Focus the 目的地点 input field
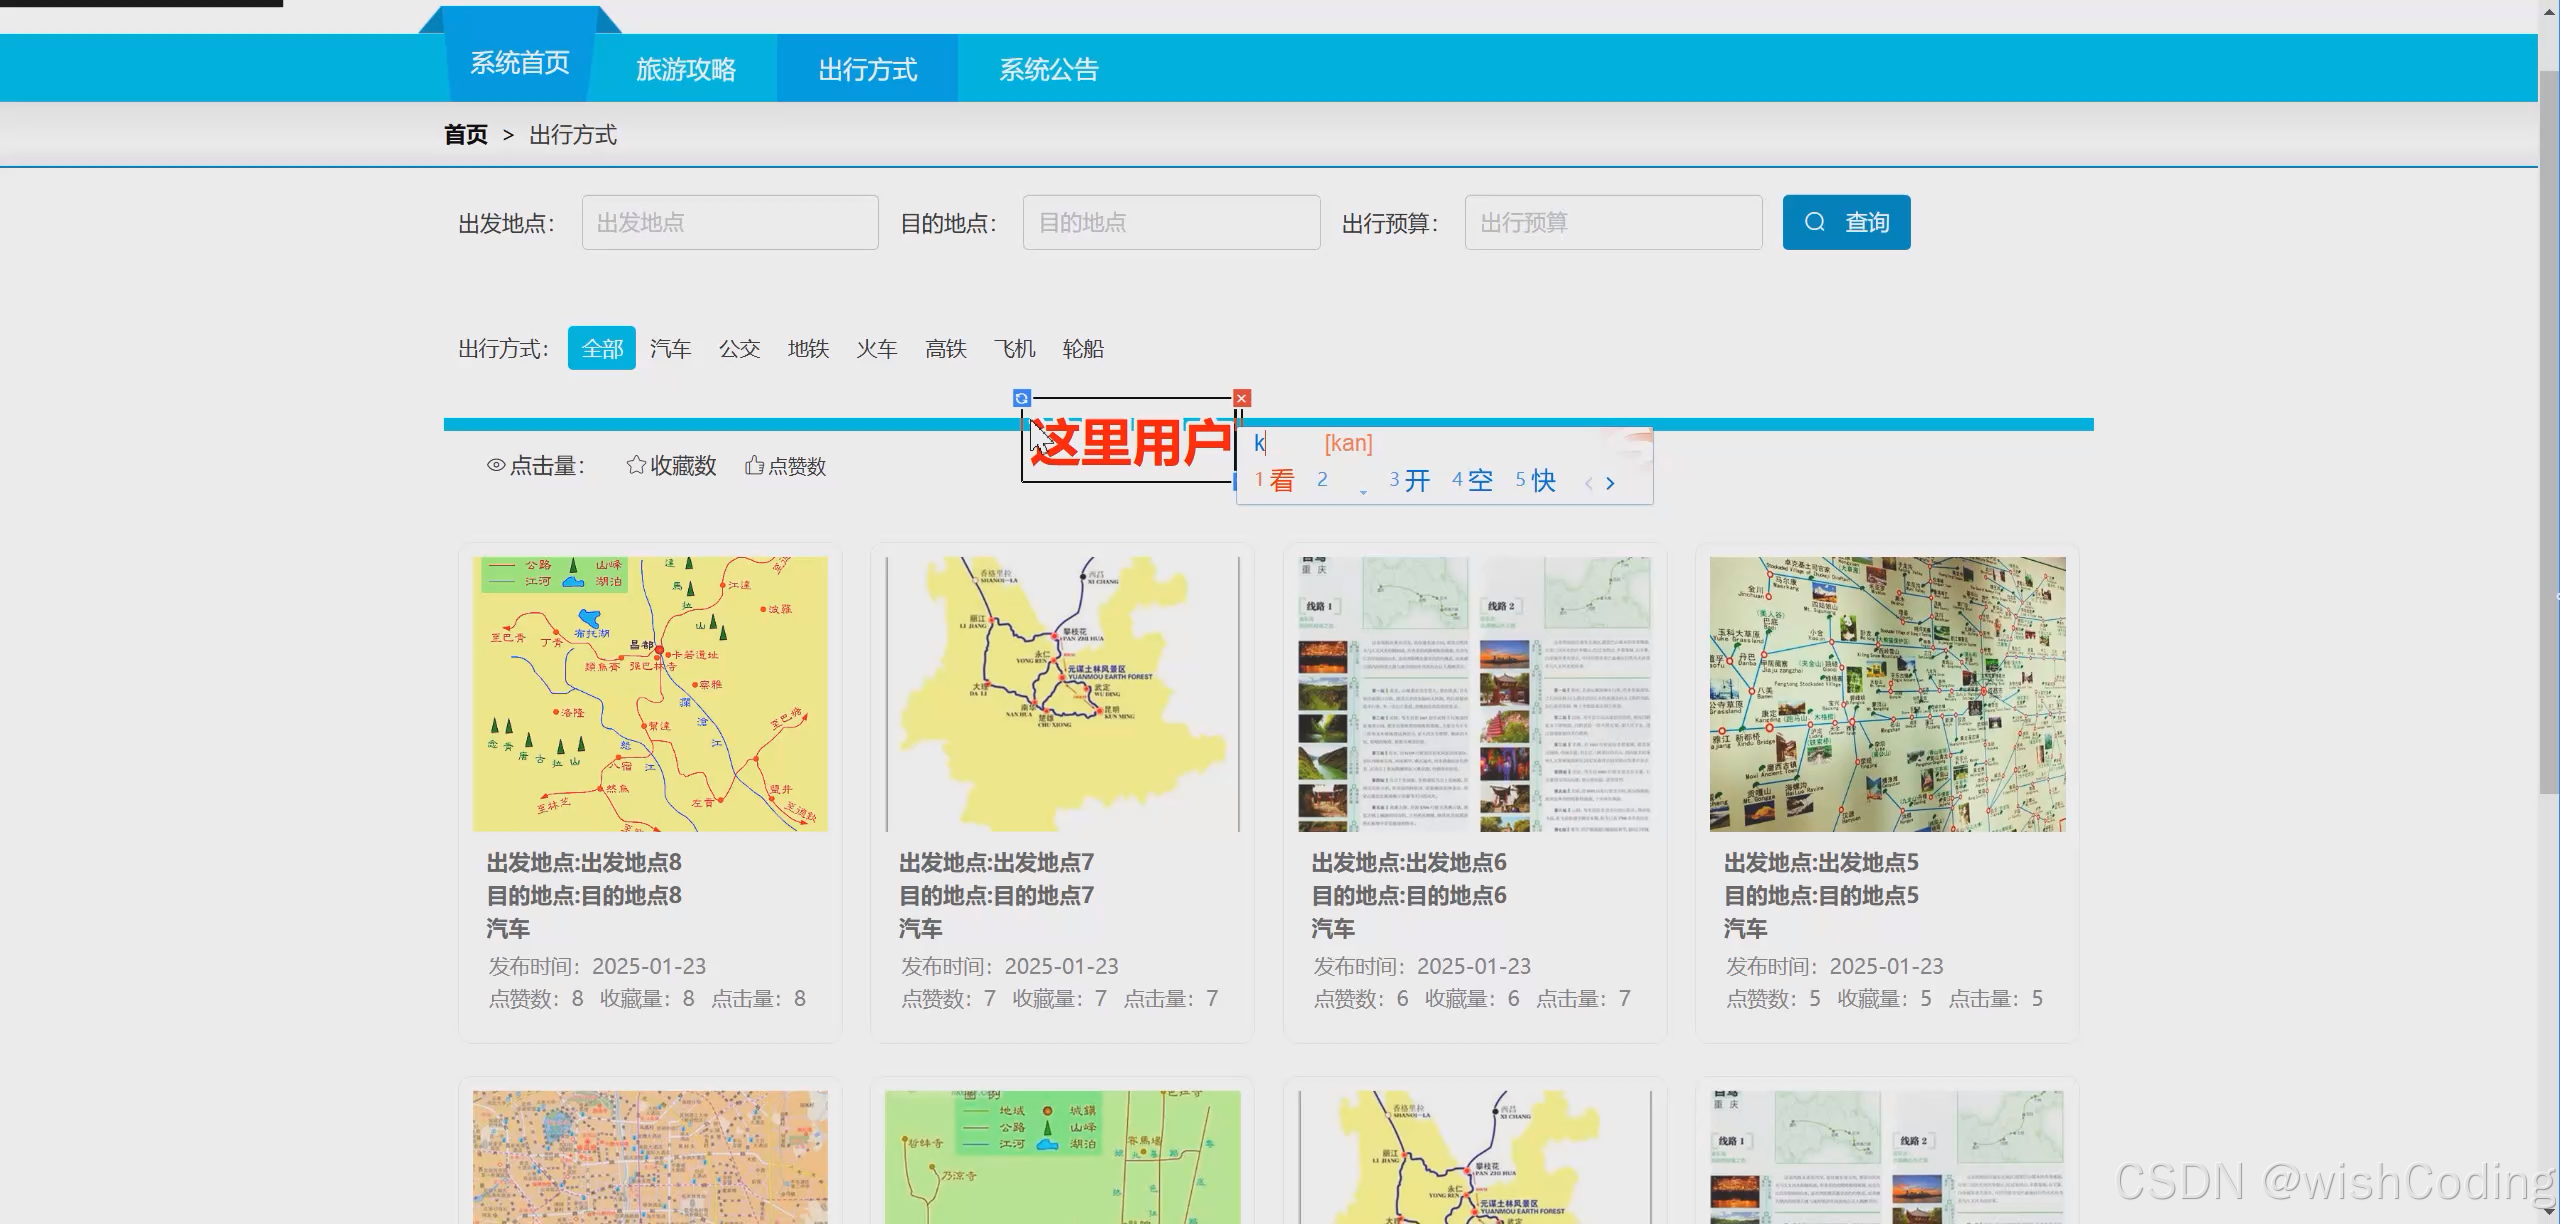Screen dimensions: 2560x1224 click(x=1171, y=222)
